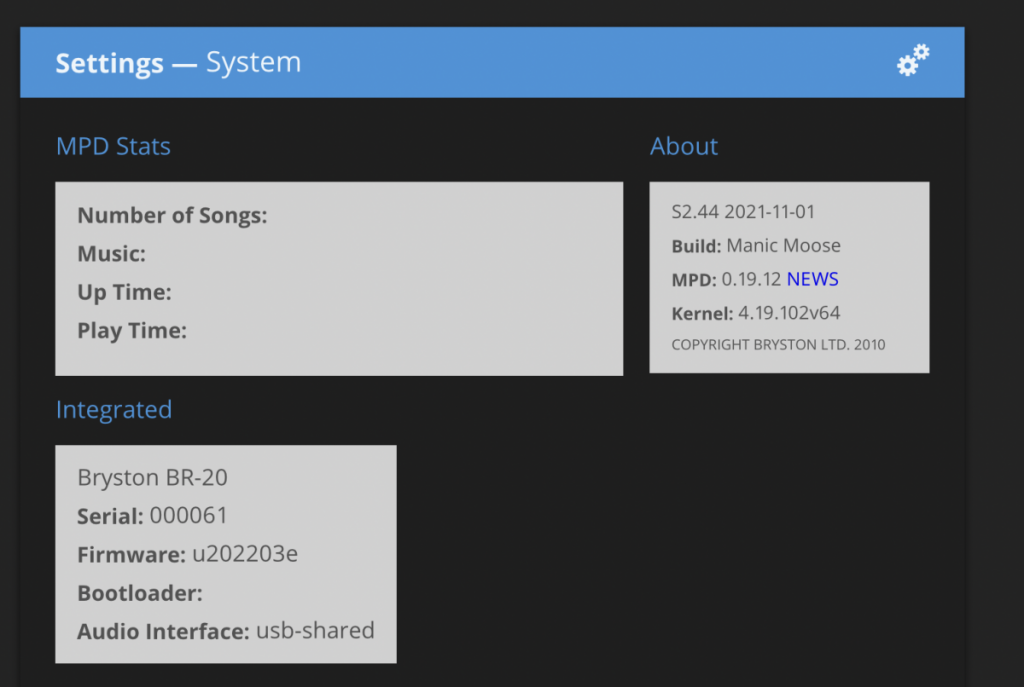Open the settings gears icon

[913, 61]
